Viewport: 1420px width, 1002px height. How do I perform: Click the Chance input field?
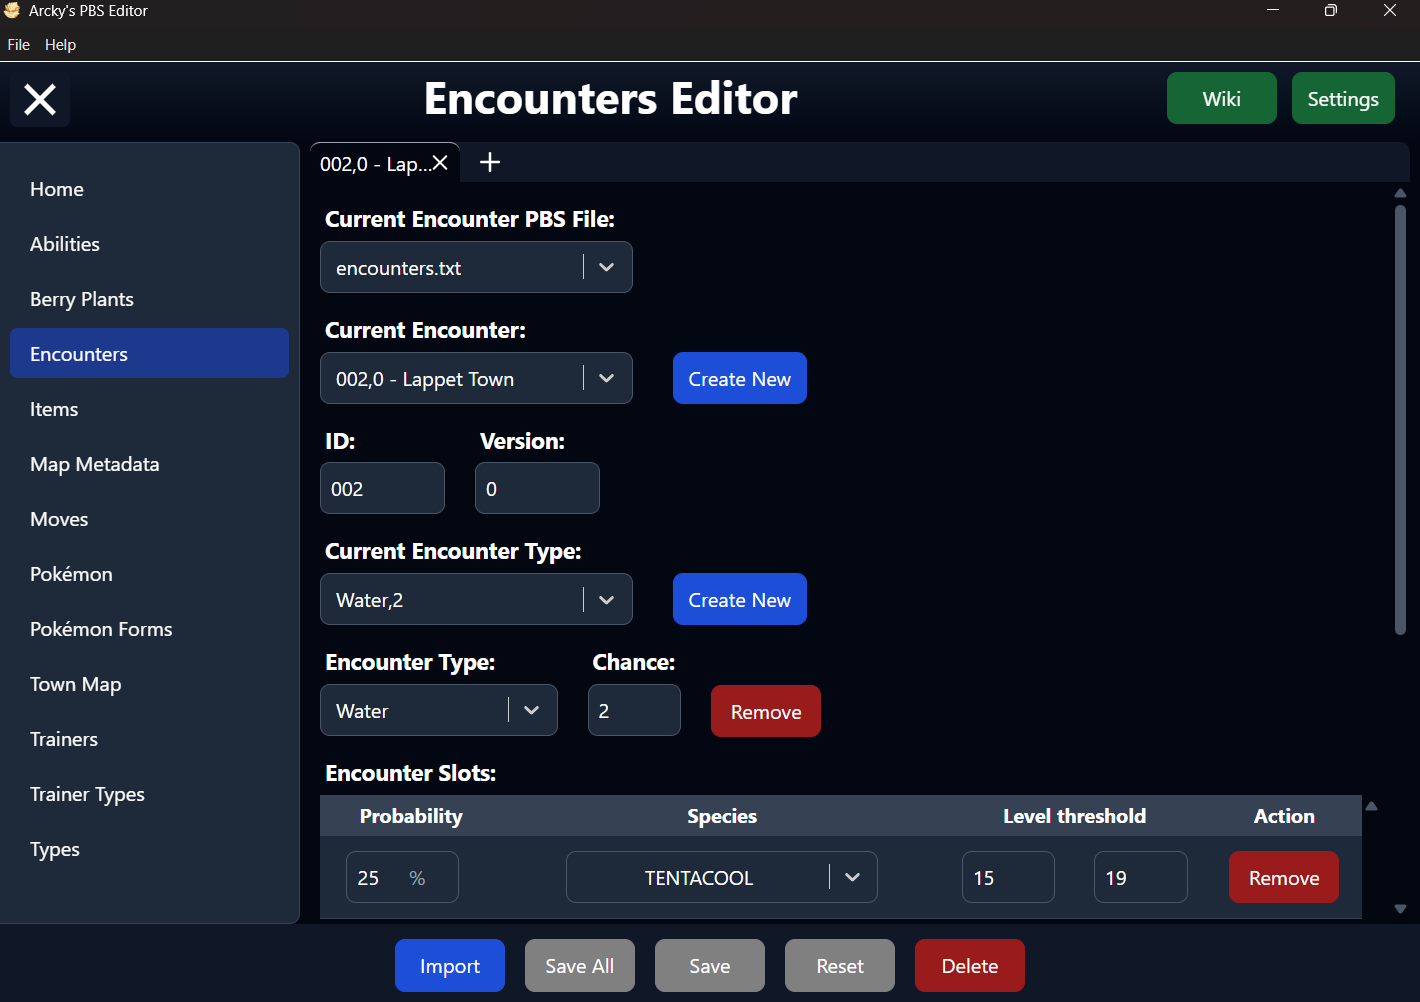point(634,710)
